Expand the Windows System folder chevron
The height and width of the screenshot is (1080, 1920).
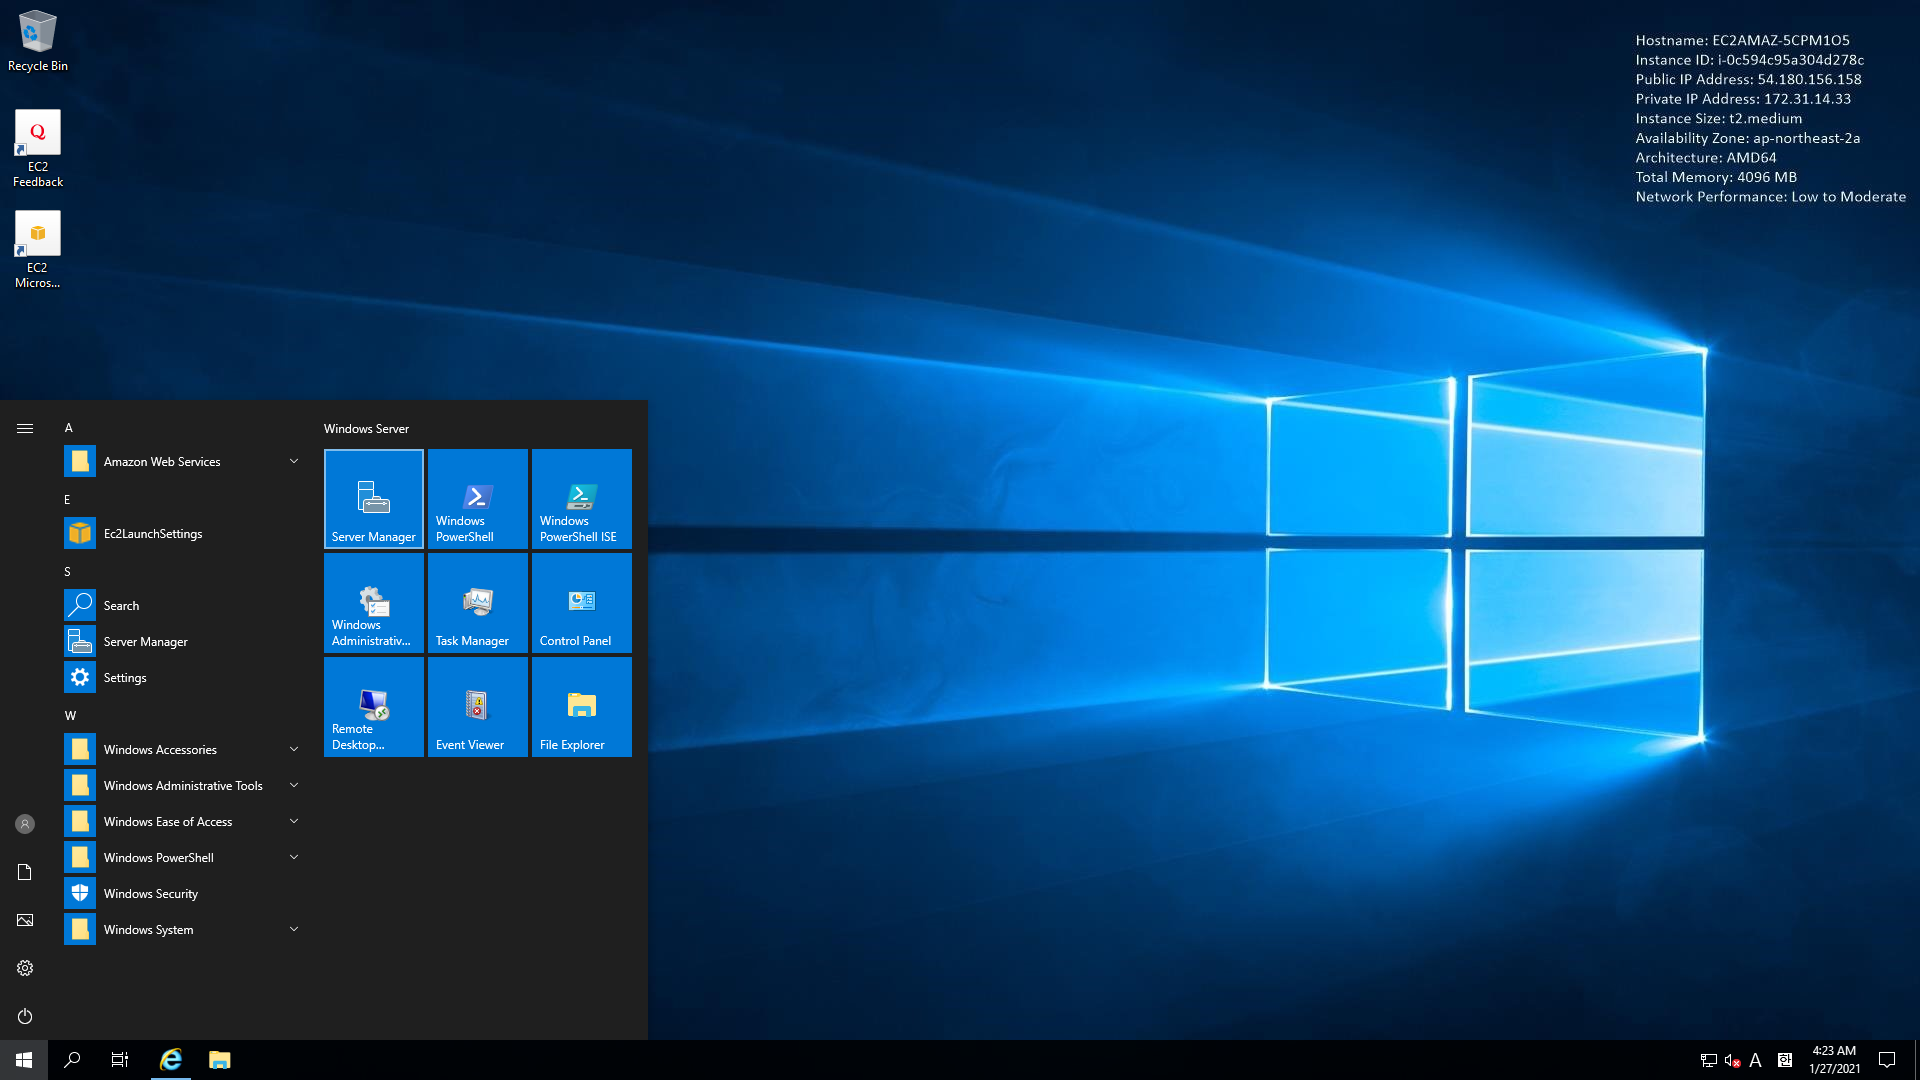294,929
